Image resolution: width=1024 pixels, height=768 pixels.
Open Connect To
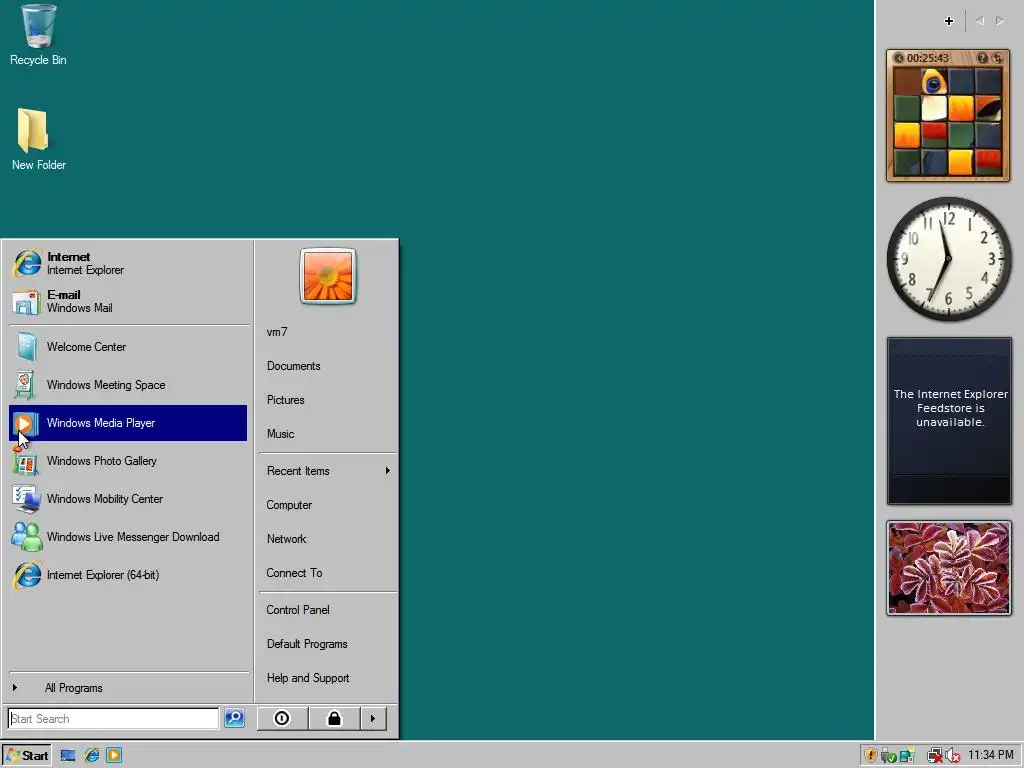coord(328,573)
